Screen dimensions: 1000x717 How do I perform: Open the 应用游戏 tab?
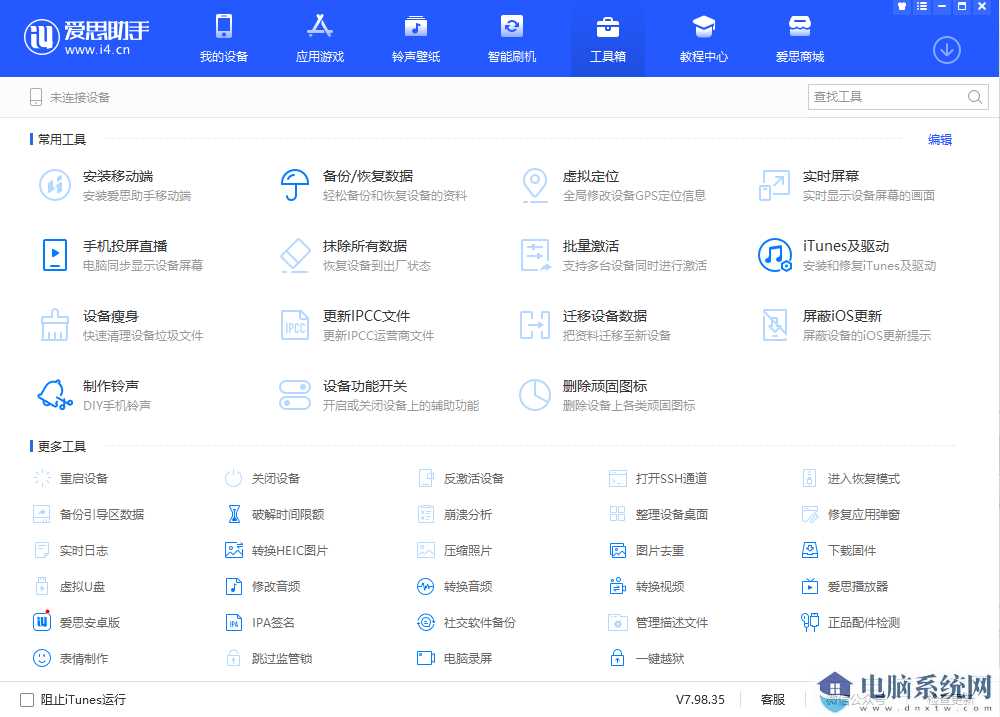pos(320,38)
